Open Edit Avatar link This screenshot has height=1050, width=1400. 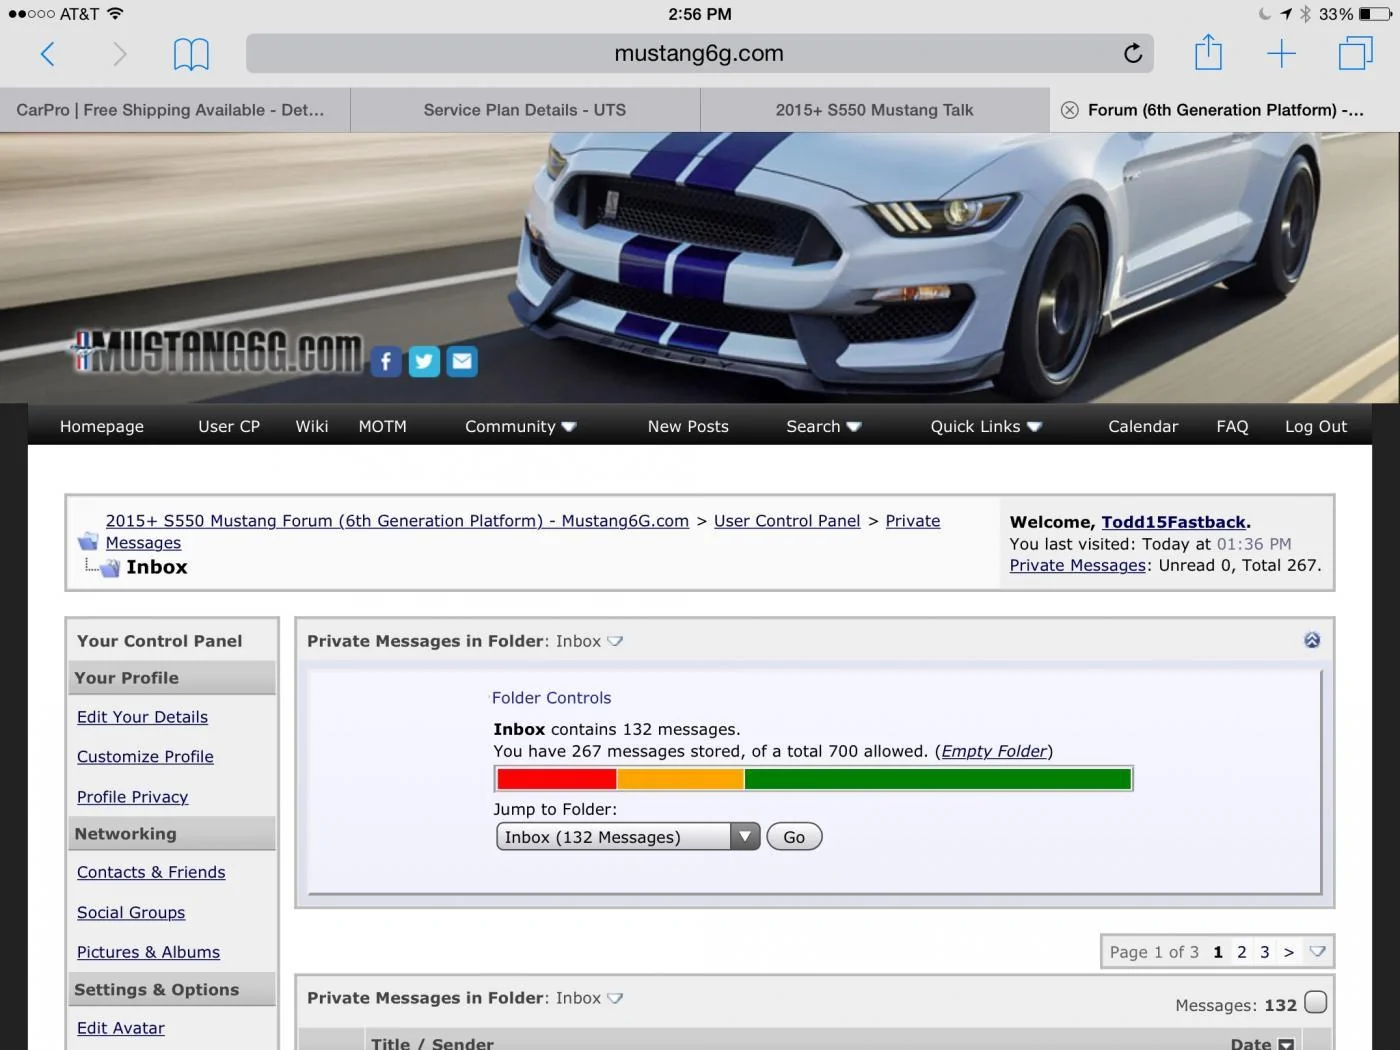coord(120,1028)
